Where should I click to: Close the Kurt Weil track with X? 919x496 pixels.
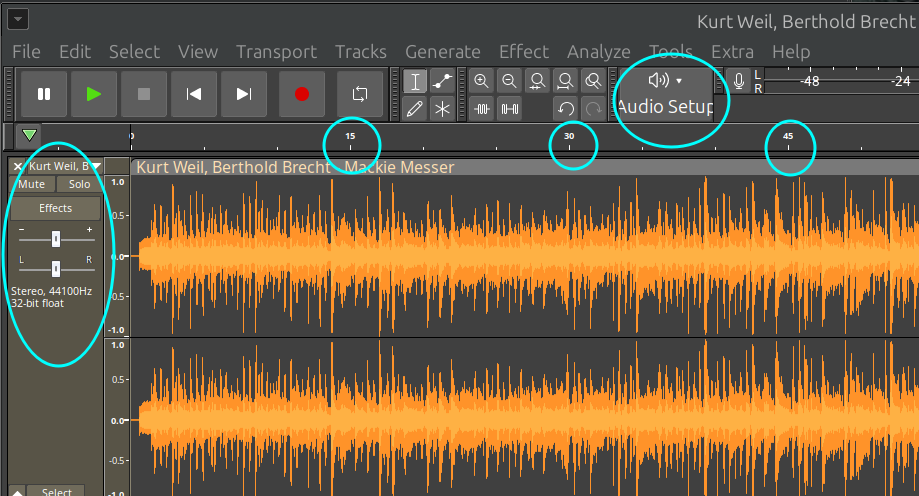(x=18, y=167)
